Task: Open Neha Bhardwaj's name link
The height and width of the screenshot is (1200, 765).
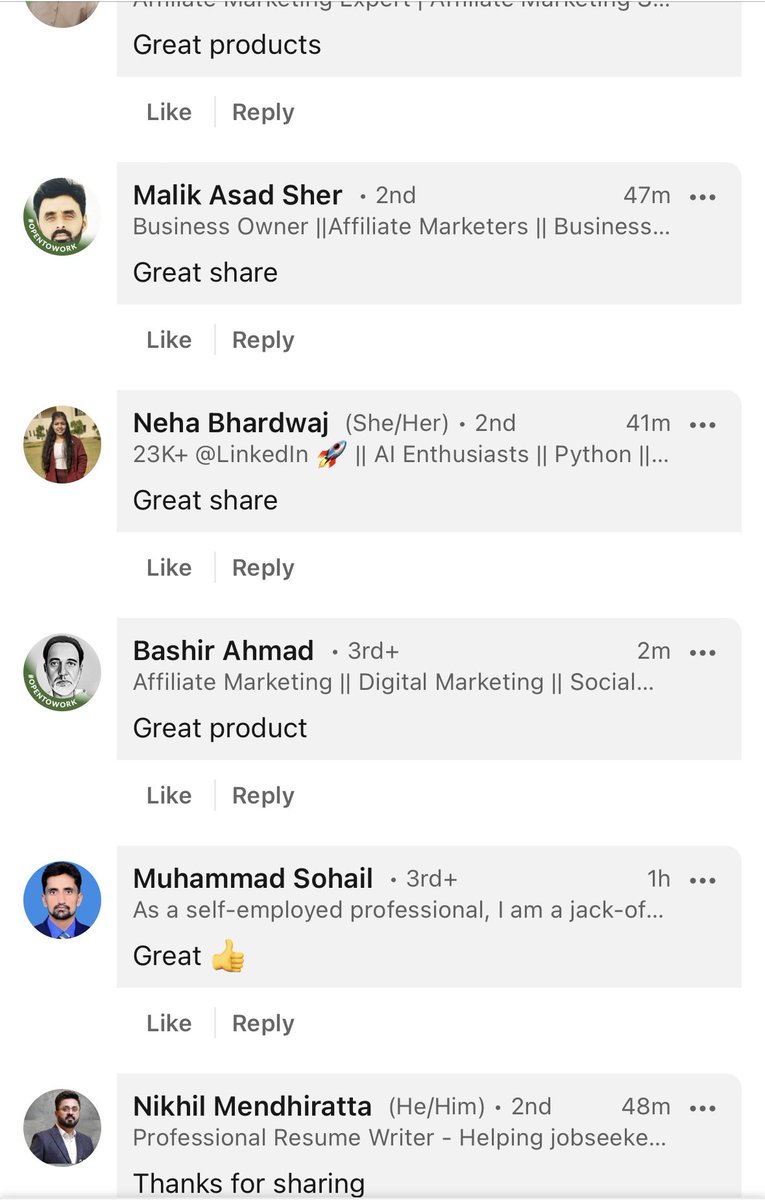Action: [x=231, y=423]
